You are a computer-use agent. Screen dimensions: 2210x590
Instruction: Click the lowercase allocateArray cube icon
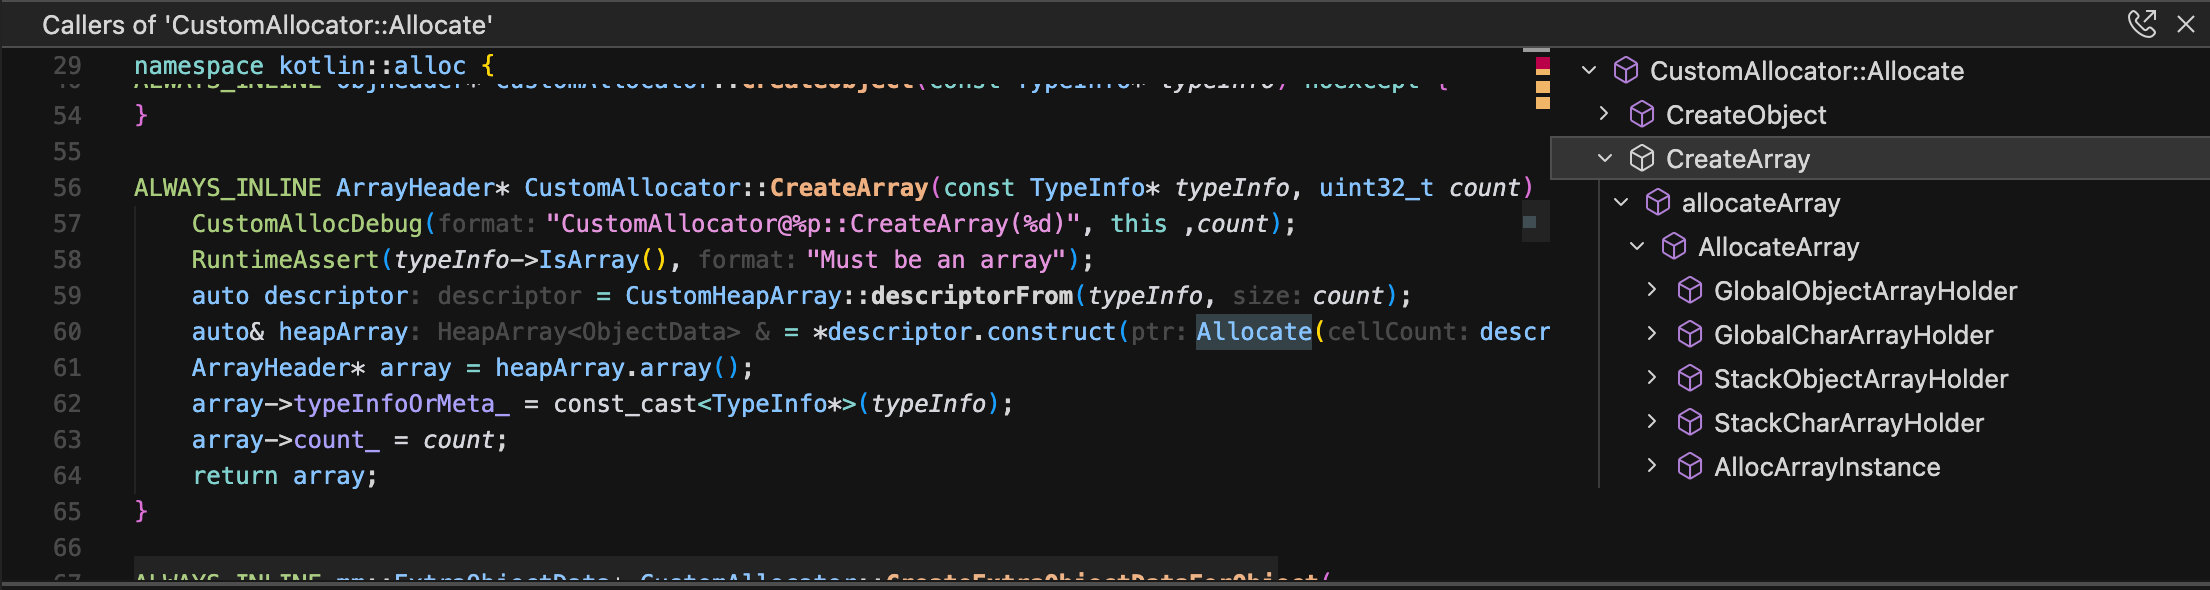[1658, 202]
